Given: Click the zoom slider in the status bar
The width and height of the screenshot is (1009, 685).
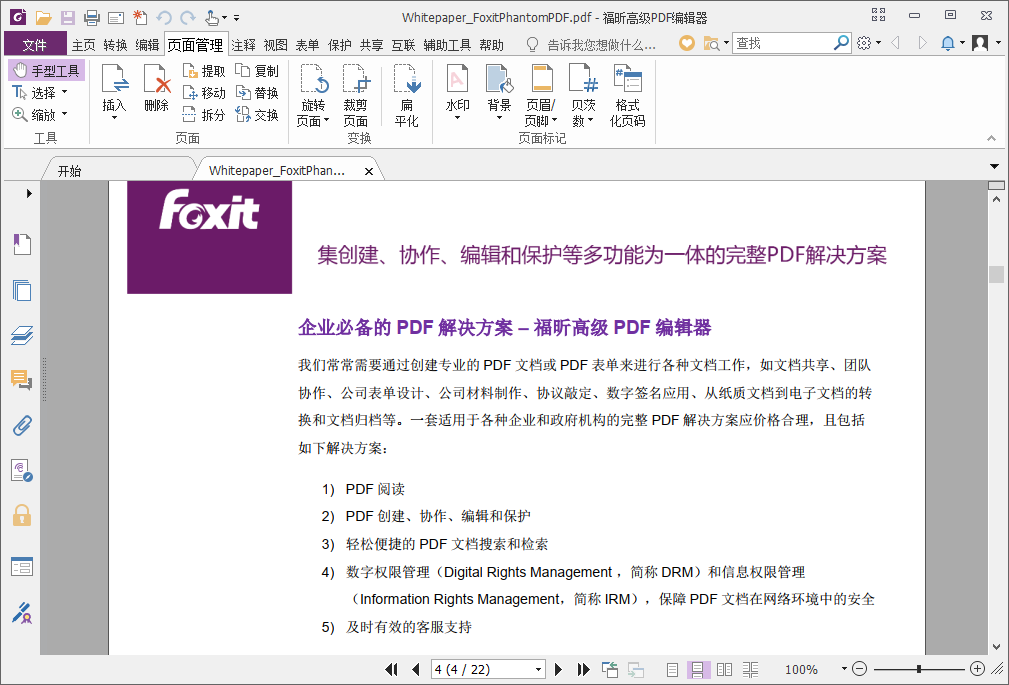Looking at the screenshot, I should pyautogui.click(x=917, y=669).
